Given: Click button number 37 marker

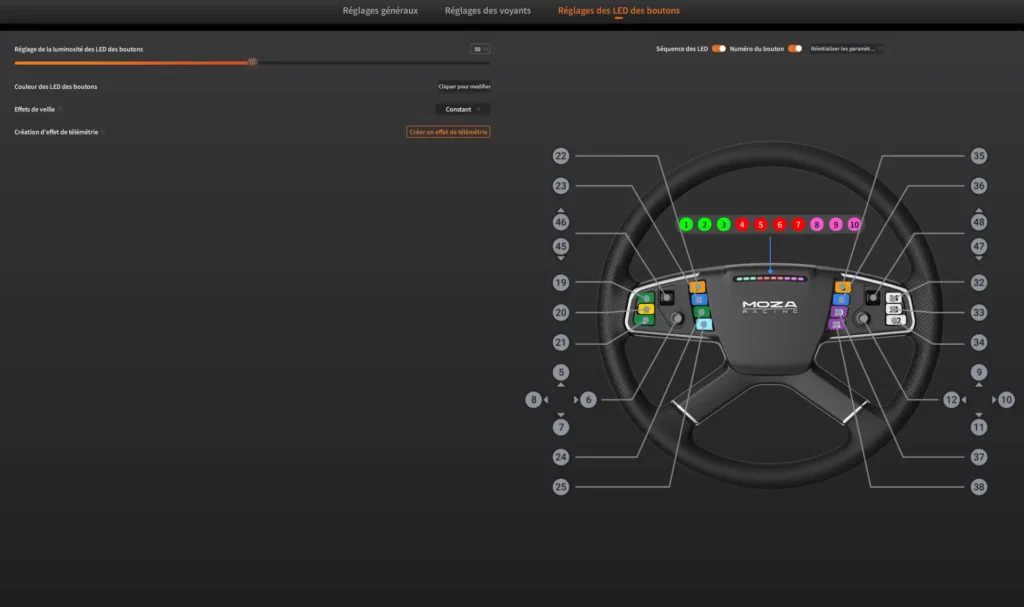Looking at the screenshot, I should (978, 457).
